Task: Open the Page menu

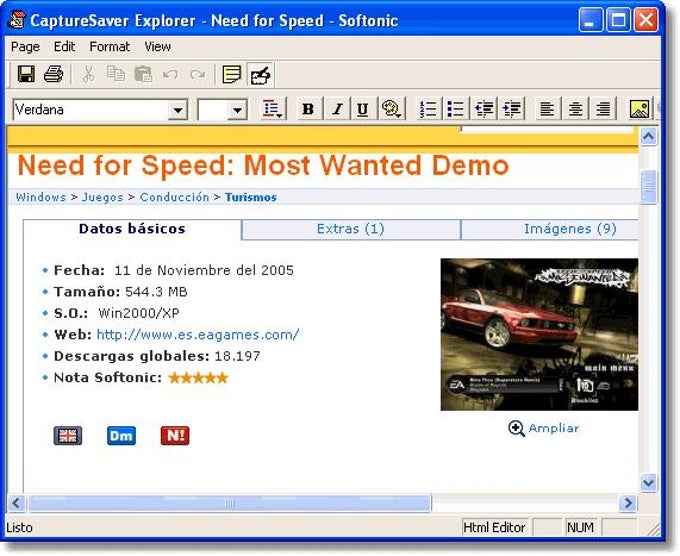Action: 25,46
